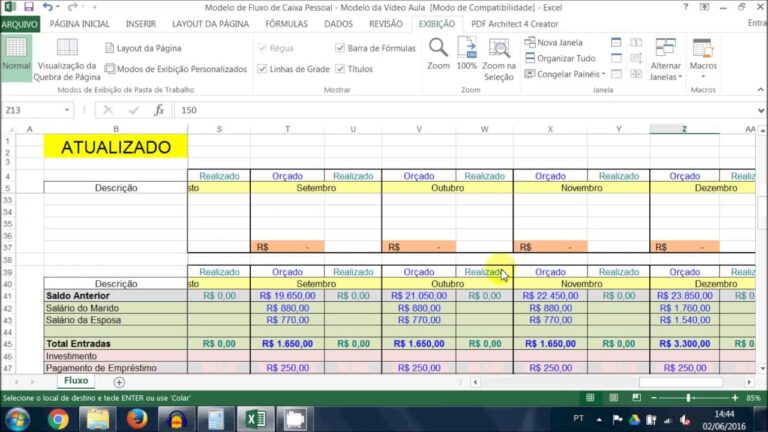768x432 pixels.
Task: Toggle Barra de Fórmulas checkbox
Action: point(340,48)
